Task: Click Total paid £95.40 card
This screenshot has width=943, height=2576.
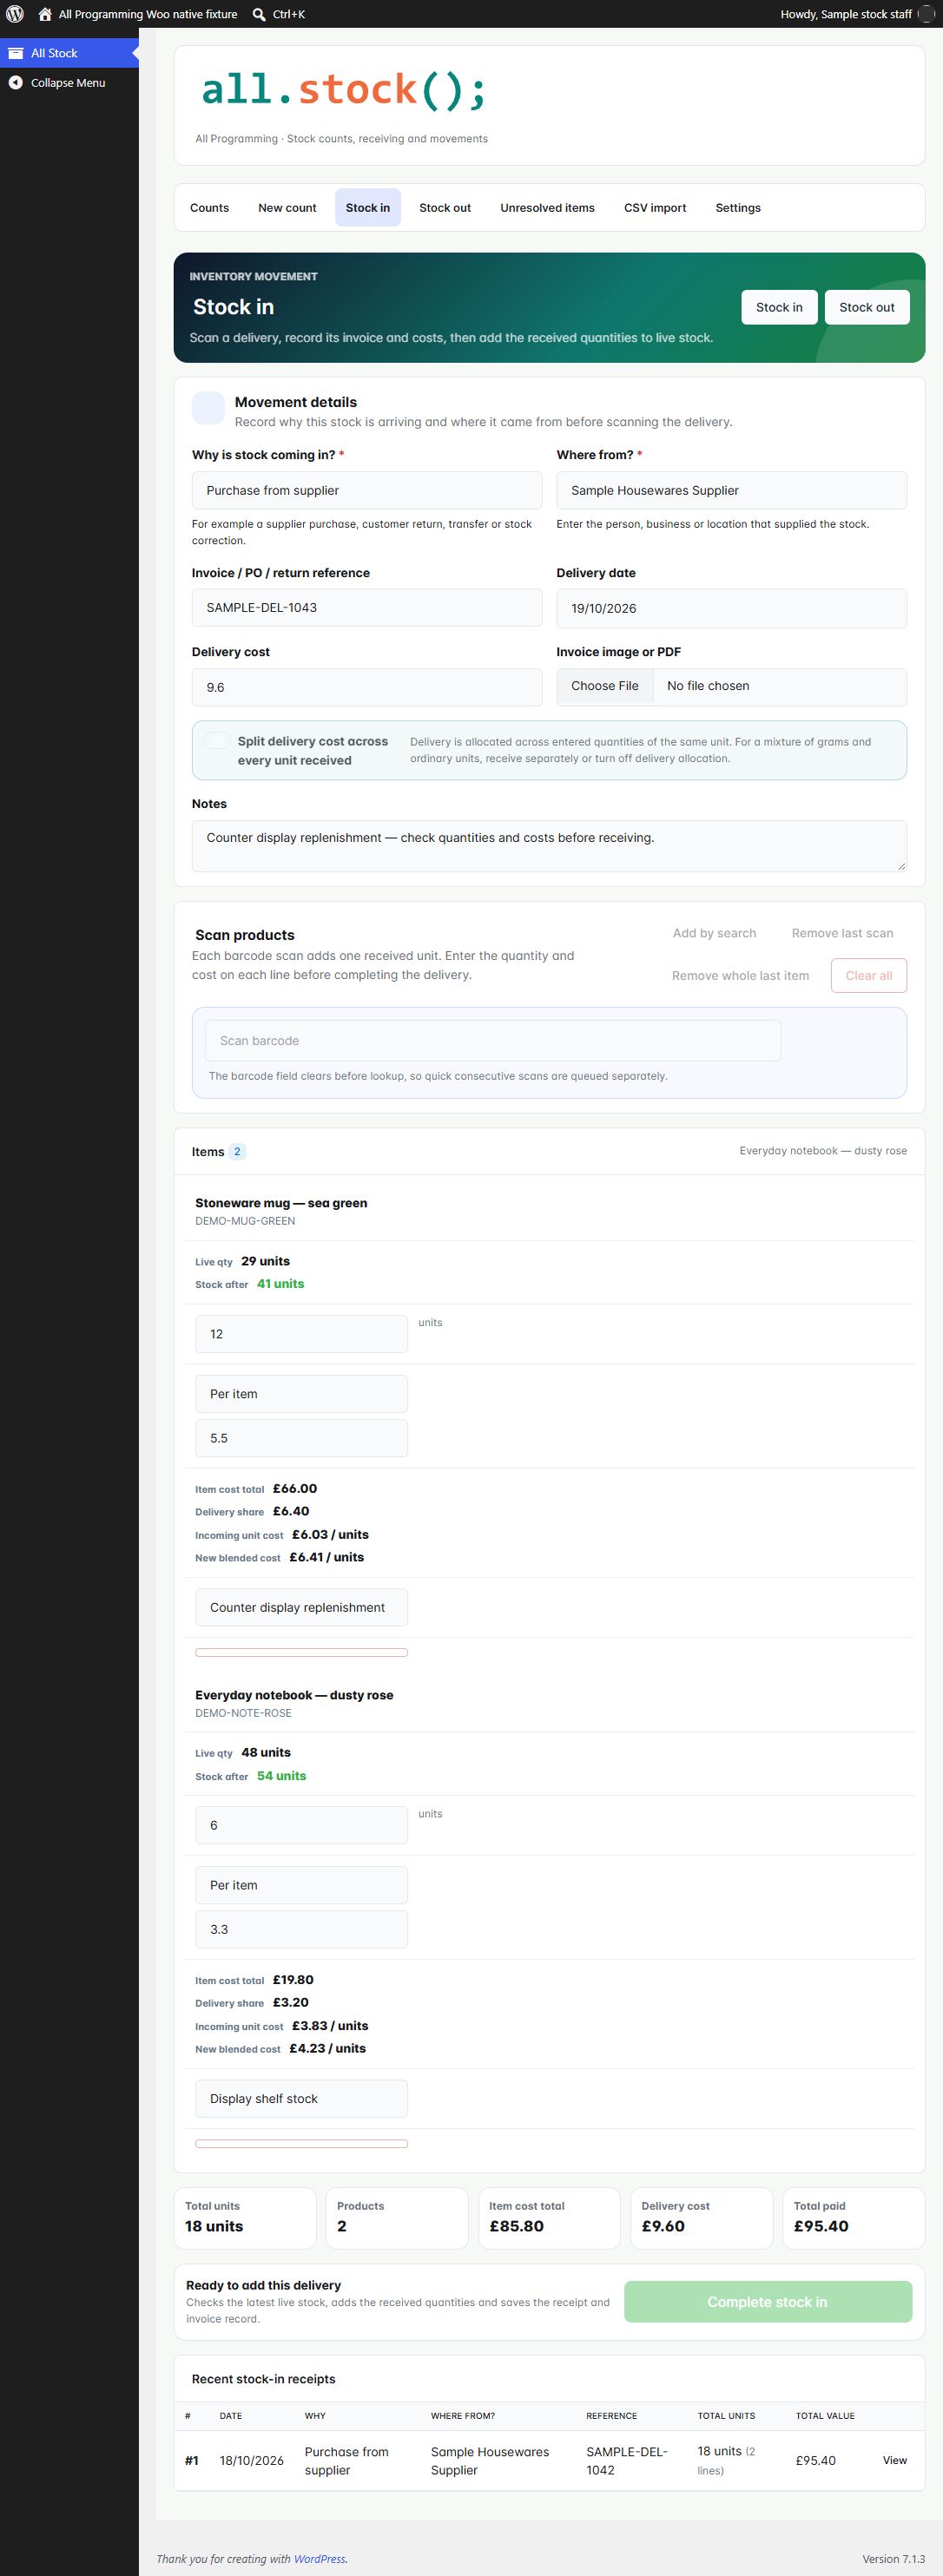Action: [x=853, y=2217]
